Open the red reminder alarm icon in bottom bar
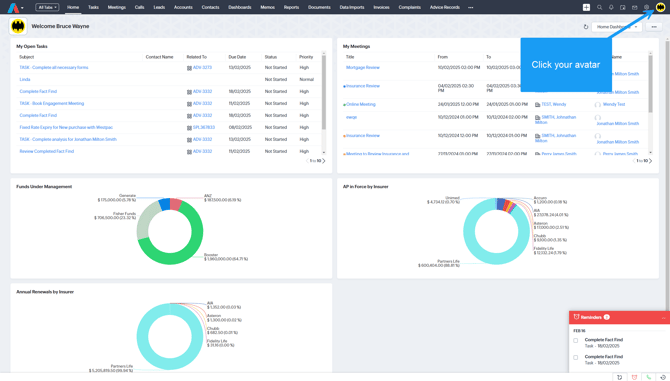The width and height of the screenshot is (670, 381). point(635,377)
